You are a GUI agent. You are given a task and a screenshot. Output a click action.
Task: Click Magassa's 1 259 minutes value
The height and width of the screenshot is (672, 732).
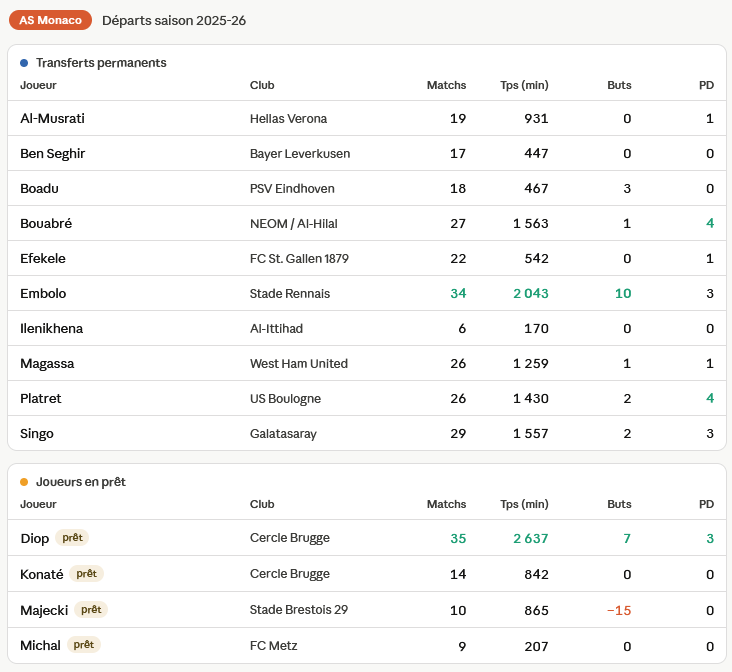click(x=531, y=363)
